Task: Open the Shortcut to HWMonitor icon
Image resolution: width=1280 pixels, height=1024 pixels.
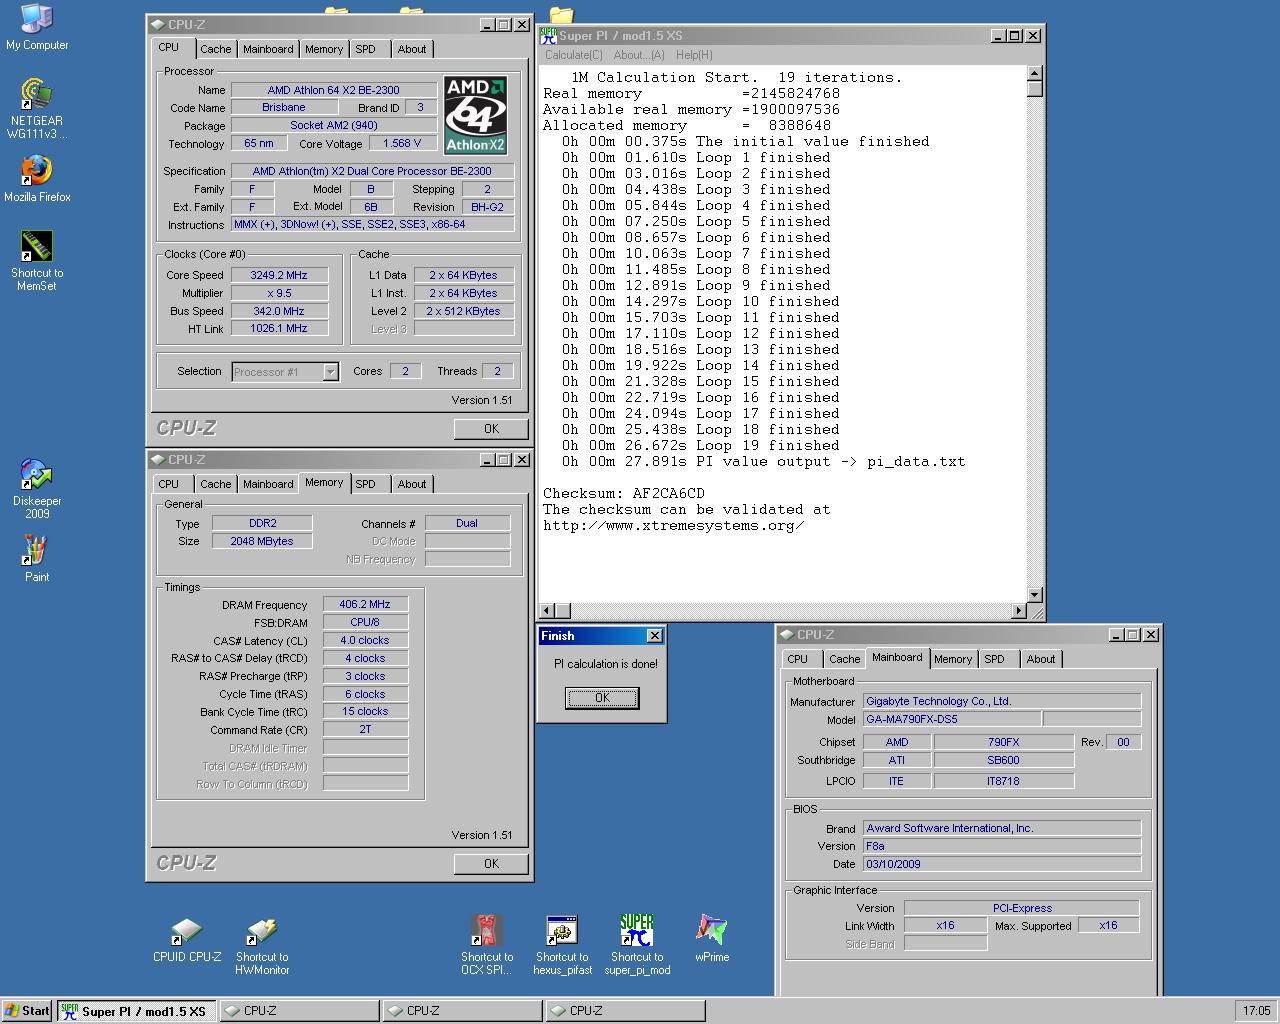Action: pos(262,946)
